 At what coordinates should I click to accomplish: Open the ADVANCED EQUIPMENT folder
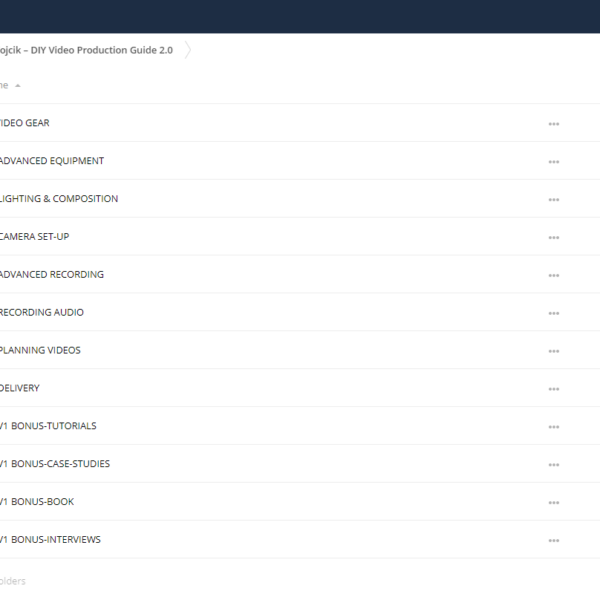click(x=52, y=161)
